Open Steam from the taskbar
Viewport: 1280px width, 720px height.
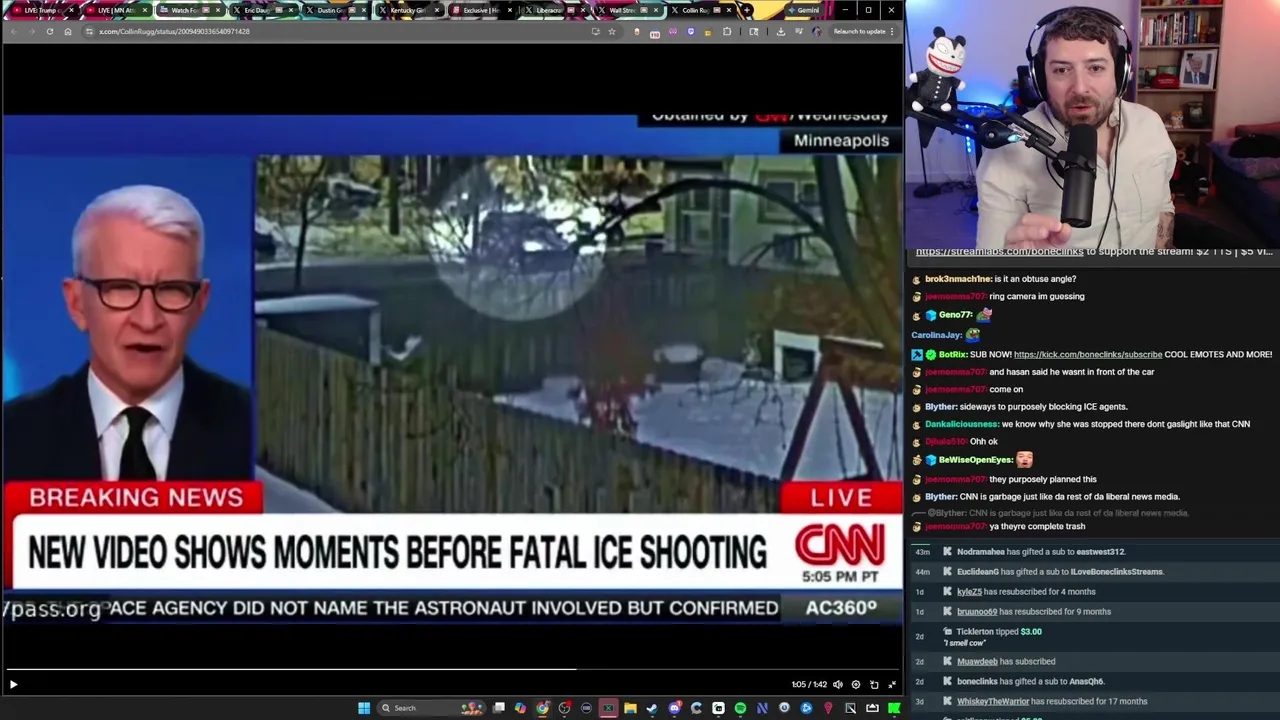[x=652, y=708]
